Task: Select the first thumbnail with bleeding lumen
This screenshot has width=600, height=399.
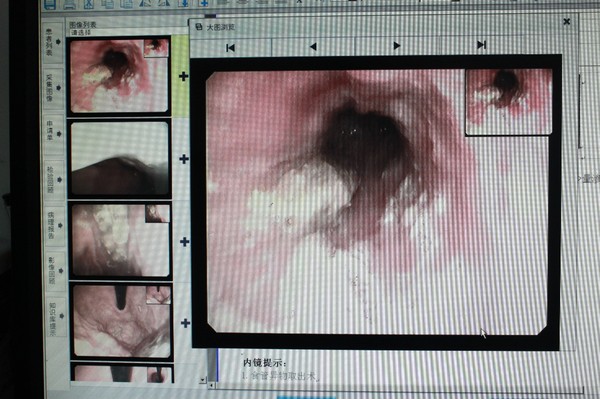Action: [x=119, y=76]
